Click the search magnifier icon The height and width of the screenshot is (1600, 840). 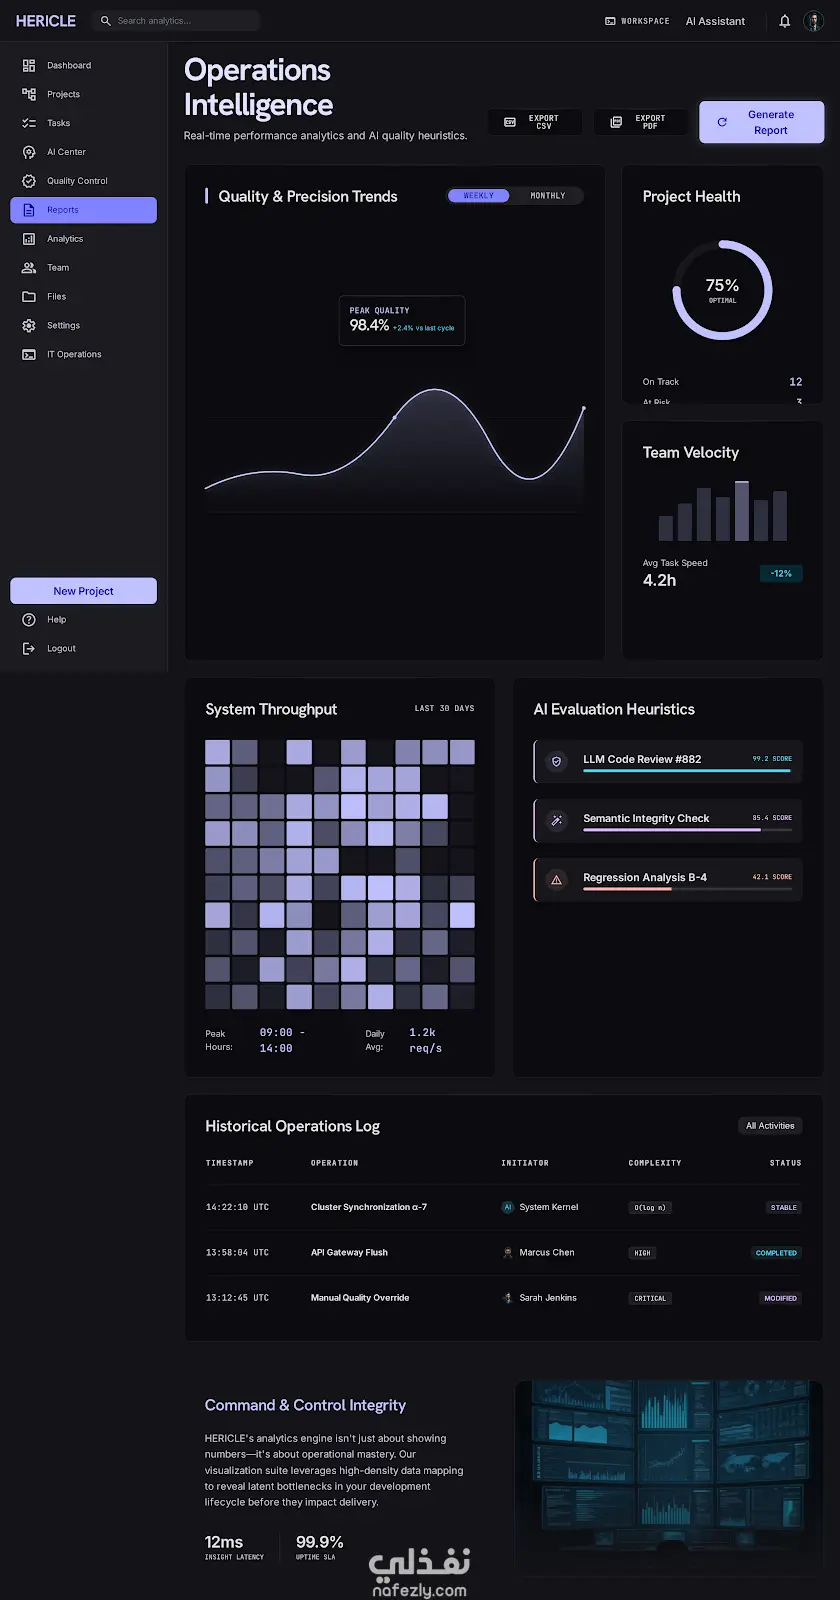pyautogui.click(x=106, y=21)
